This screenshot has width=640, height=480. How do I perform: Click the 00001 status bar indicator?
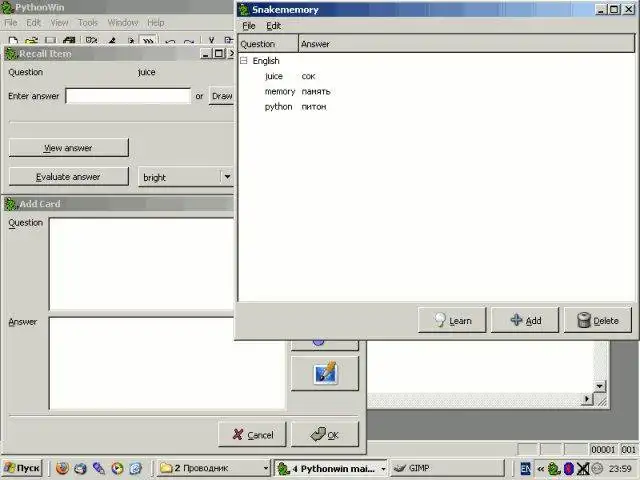click(603, 449)
